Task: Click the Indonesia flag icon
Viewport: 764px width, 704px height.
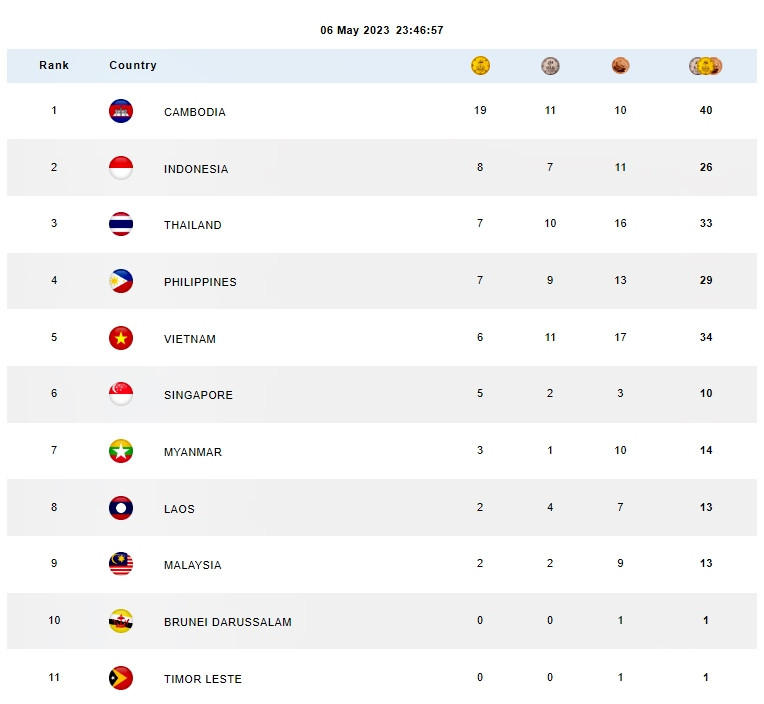Action: (121, 168)
